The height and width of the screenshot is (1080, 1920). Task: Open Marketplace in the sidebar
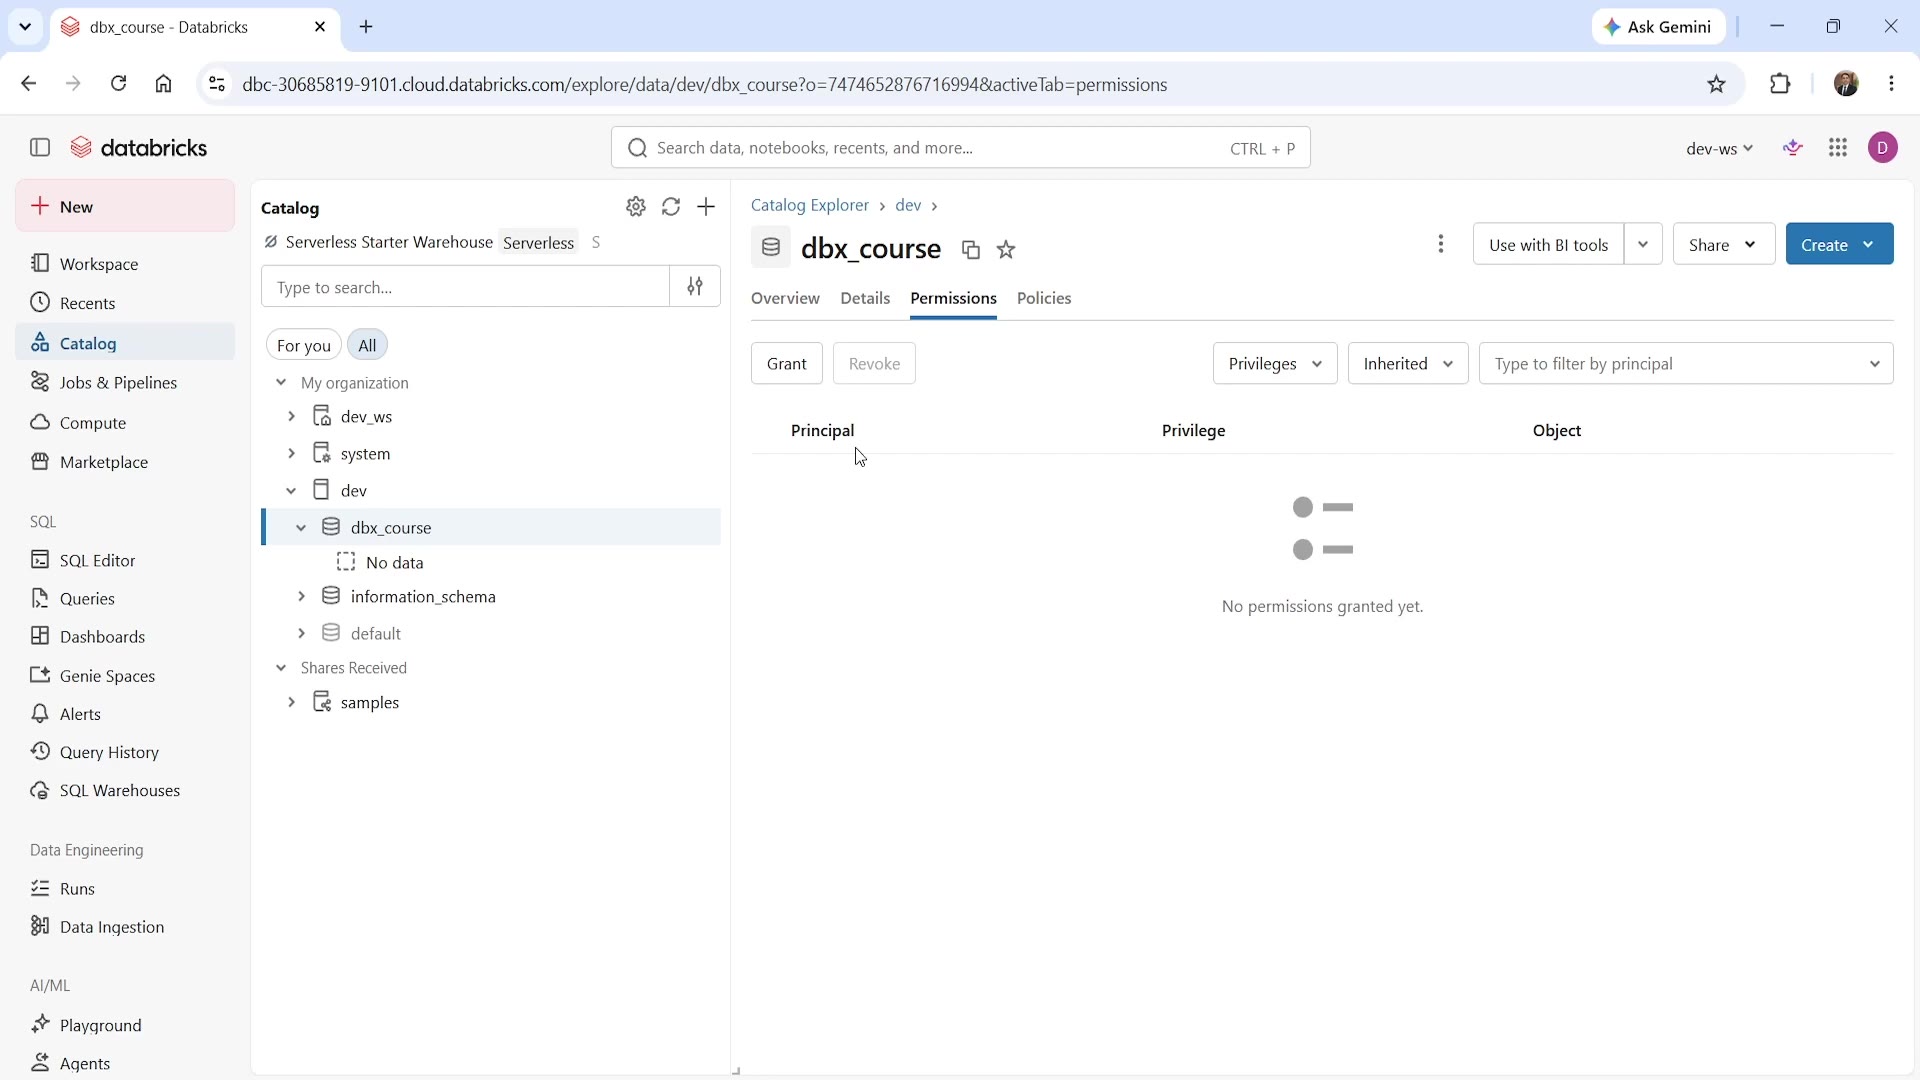[125, 462]
